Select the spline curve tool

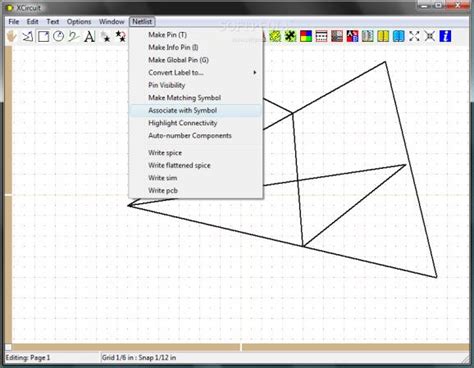74,36
